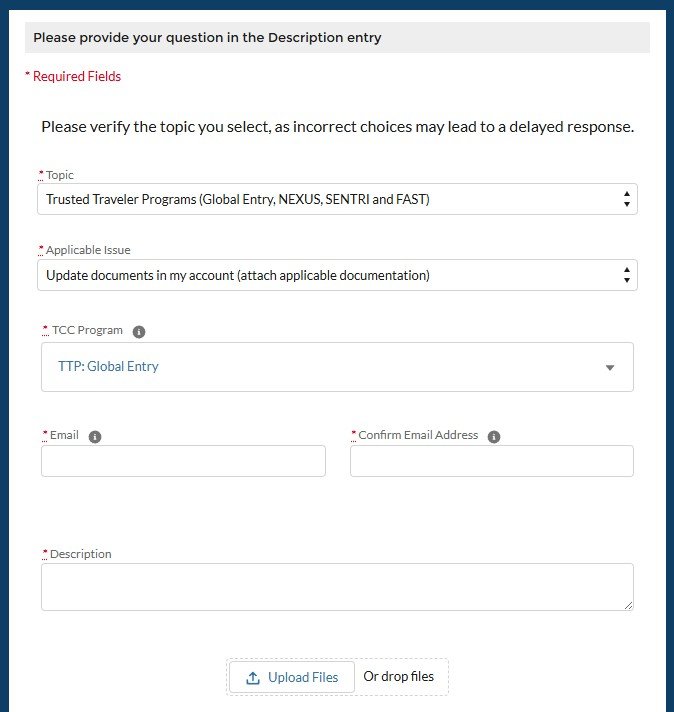Click the Description field label
Image resolution: width=674 pixels, height=712 pixels.
tap(80, 554)
